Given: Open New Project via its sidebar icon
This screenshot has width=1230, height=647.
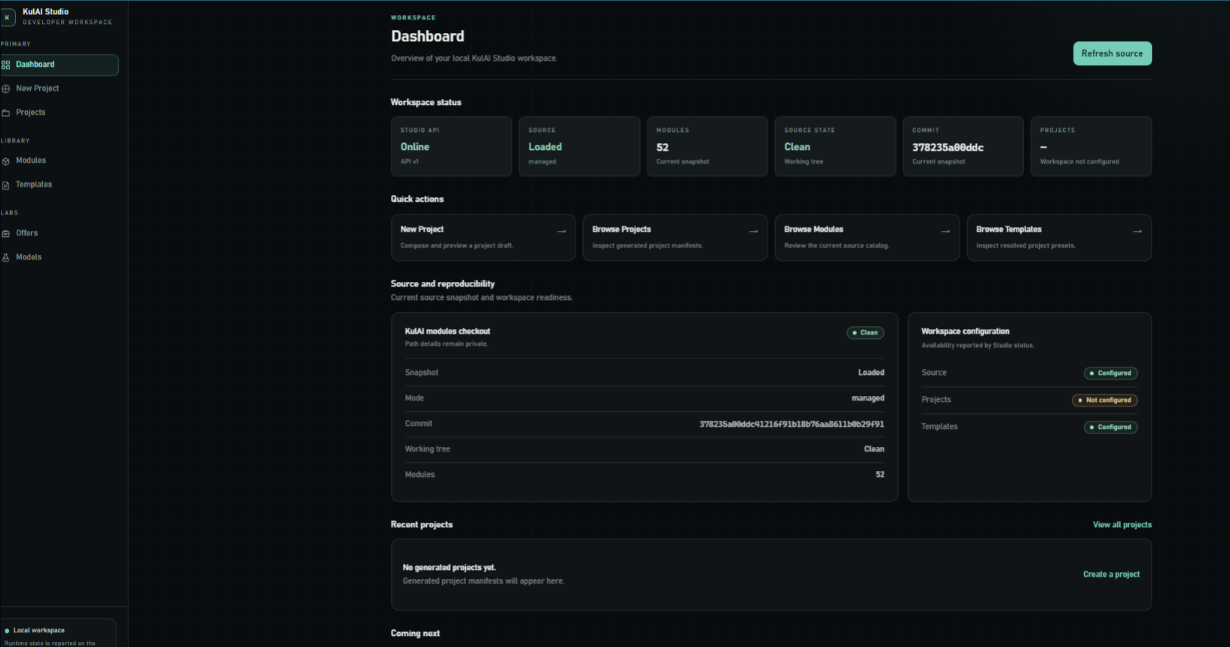Looking at the screenshot, I should tap(6, 88).
